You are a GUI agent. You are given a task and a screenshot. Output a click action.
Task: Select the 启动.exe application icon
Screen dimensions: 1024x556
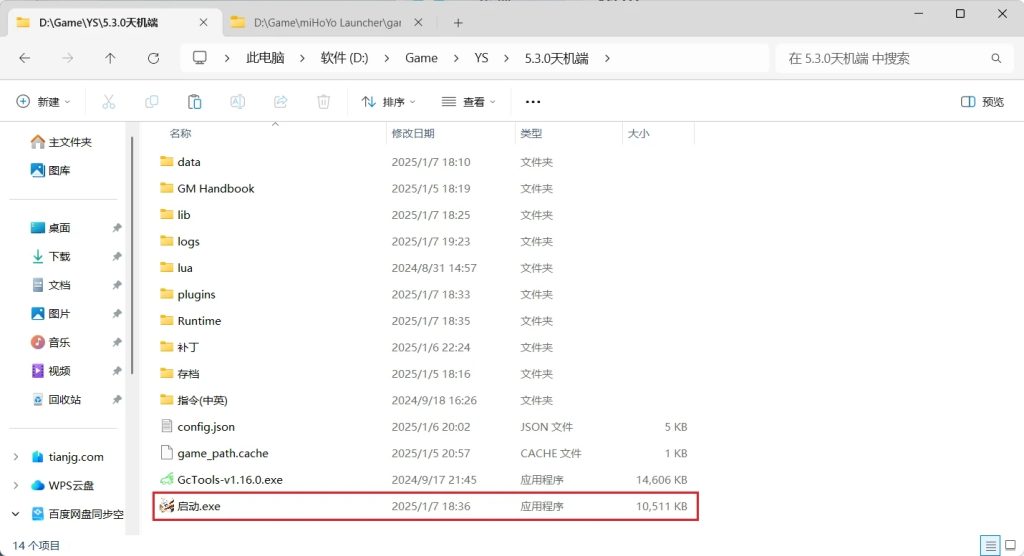(x=167, y=506)
